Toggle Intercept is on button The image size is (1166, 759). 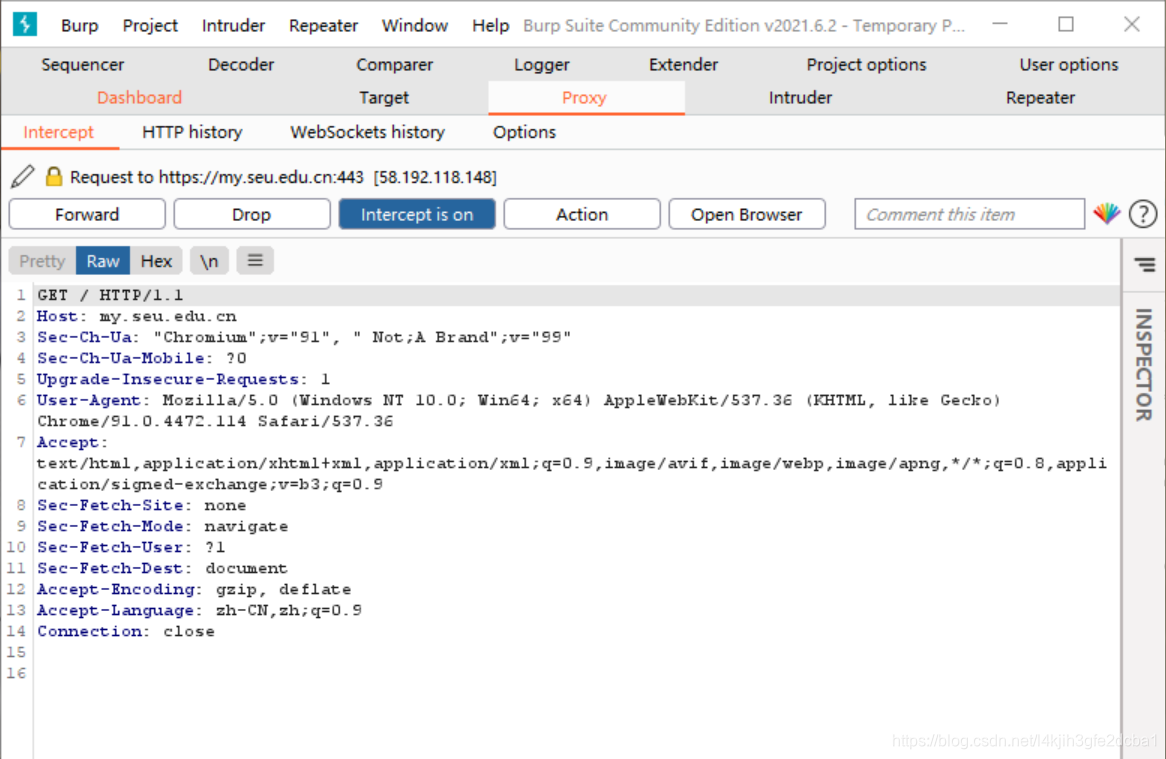point(416,214)
